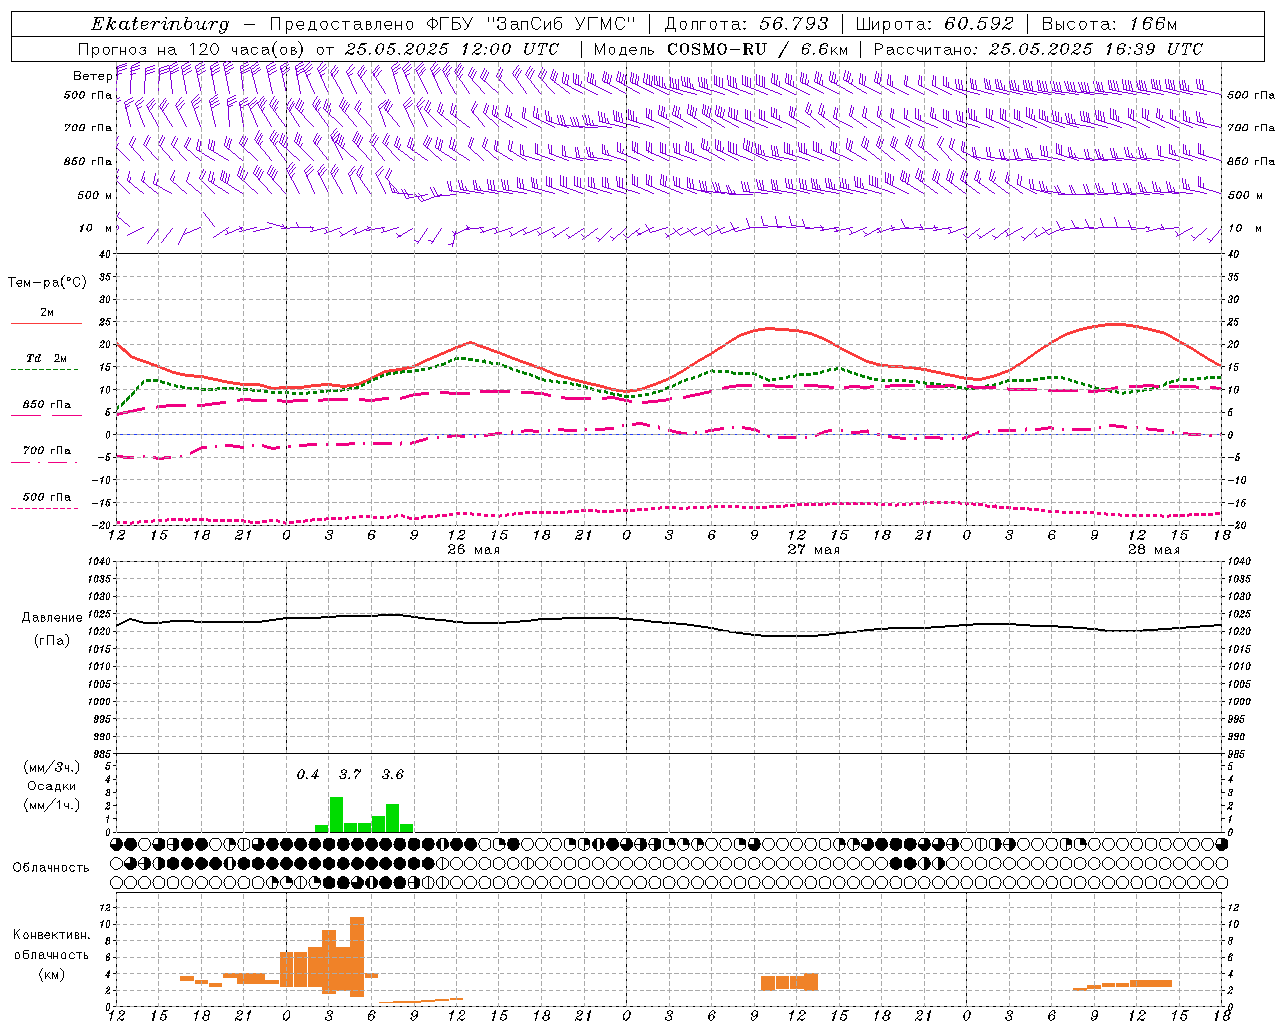The image size is (1280, 1024).
Task: Click the 3.6 precipitation total
Action: (x=393, y=775)
